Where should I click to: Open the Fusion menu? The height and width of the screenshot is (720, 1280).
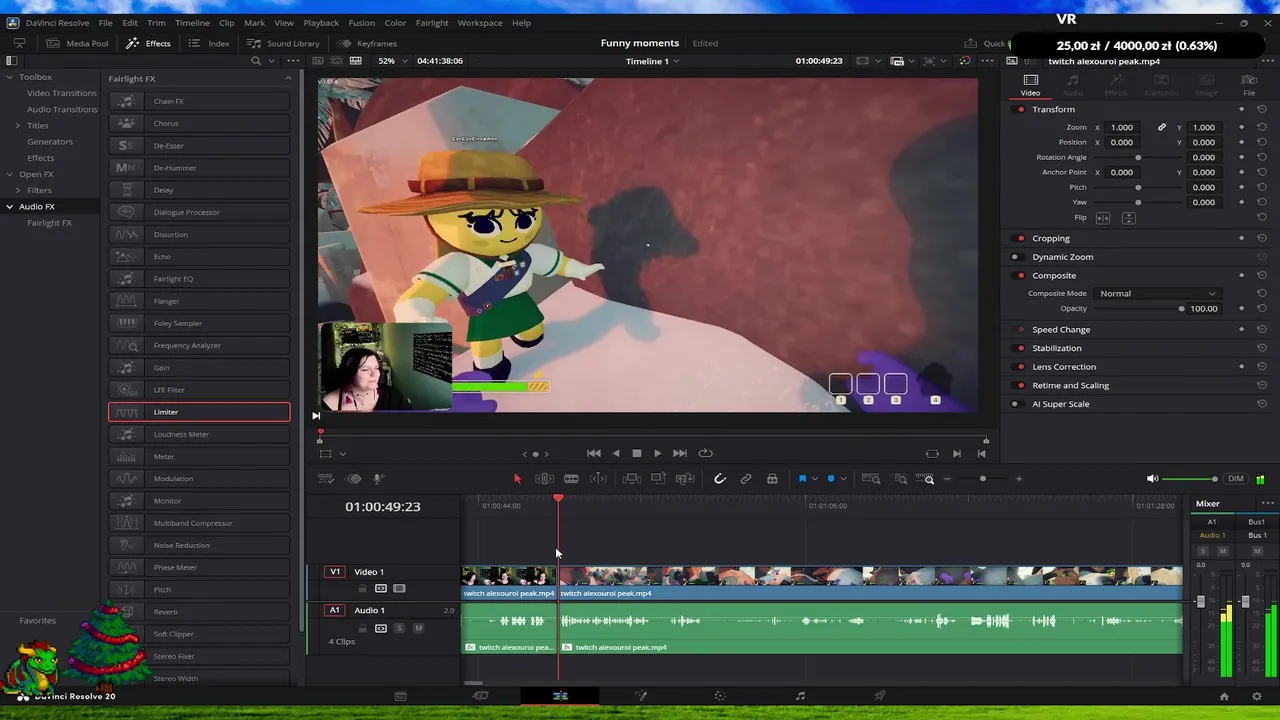point(361,23)
